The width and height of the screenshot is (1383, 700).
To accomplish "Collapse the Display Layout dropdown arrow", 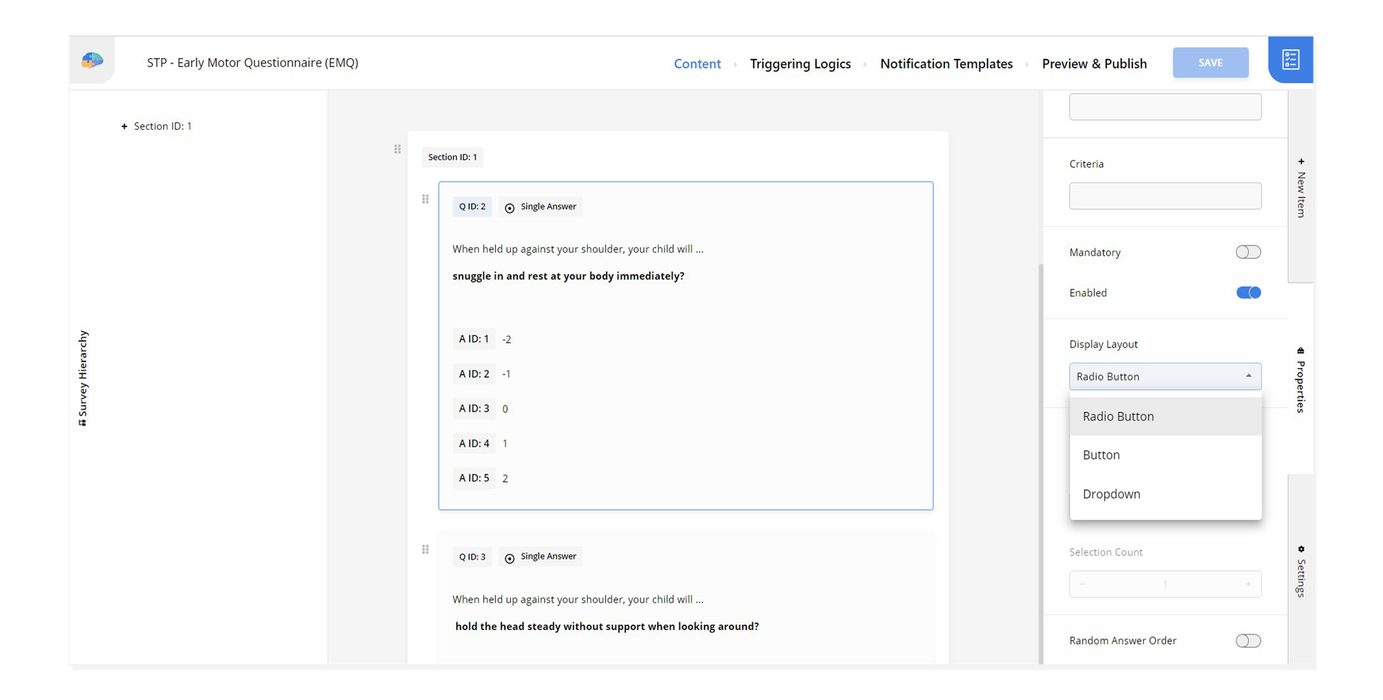I will click(x=1248, y=376).
